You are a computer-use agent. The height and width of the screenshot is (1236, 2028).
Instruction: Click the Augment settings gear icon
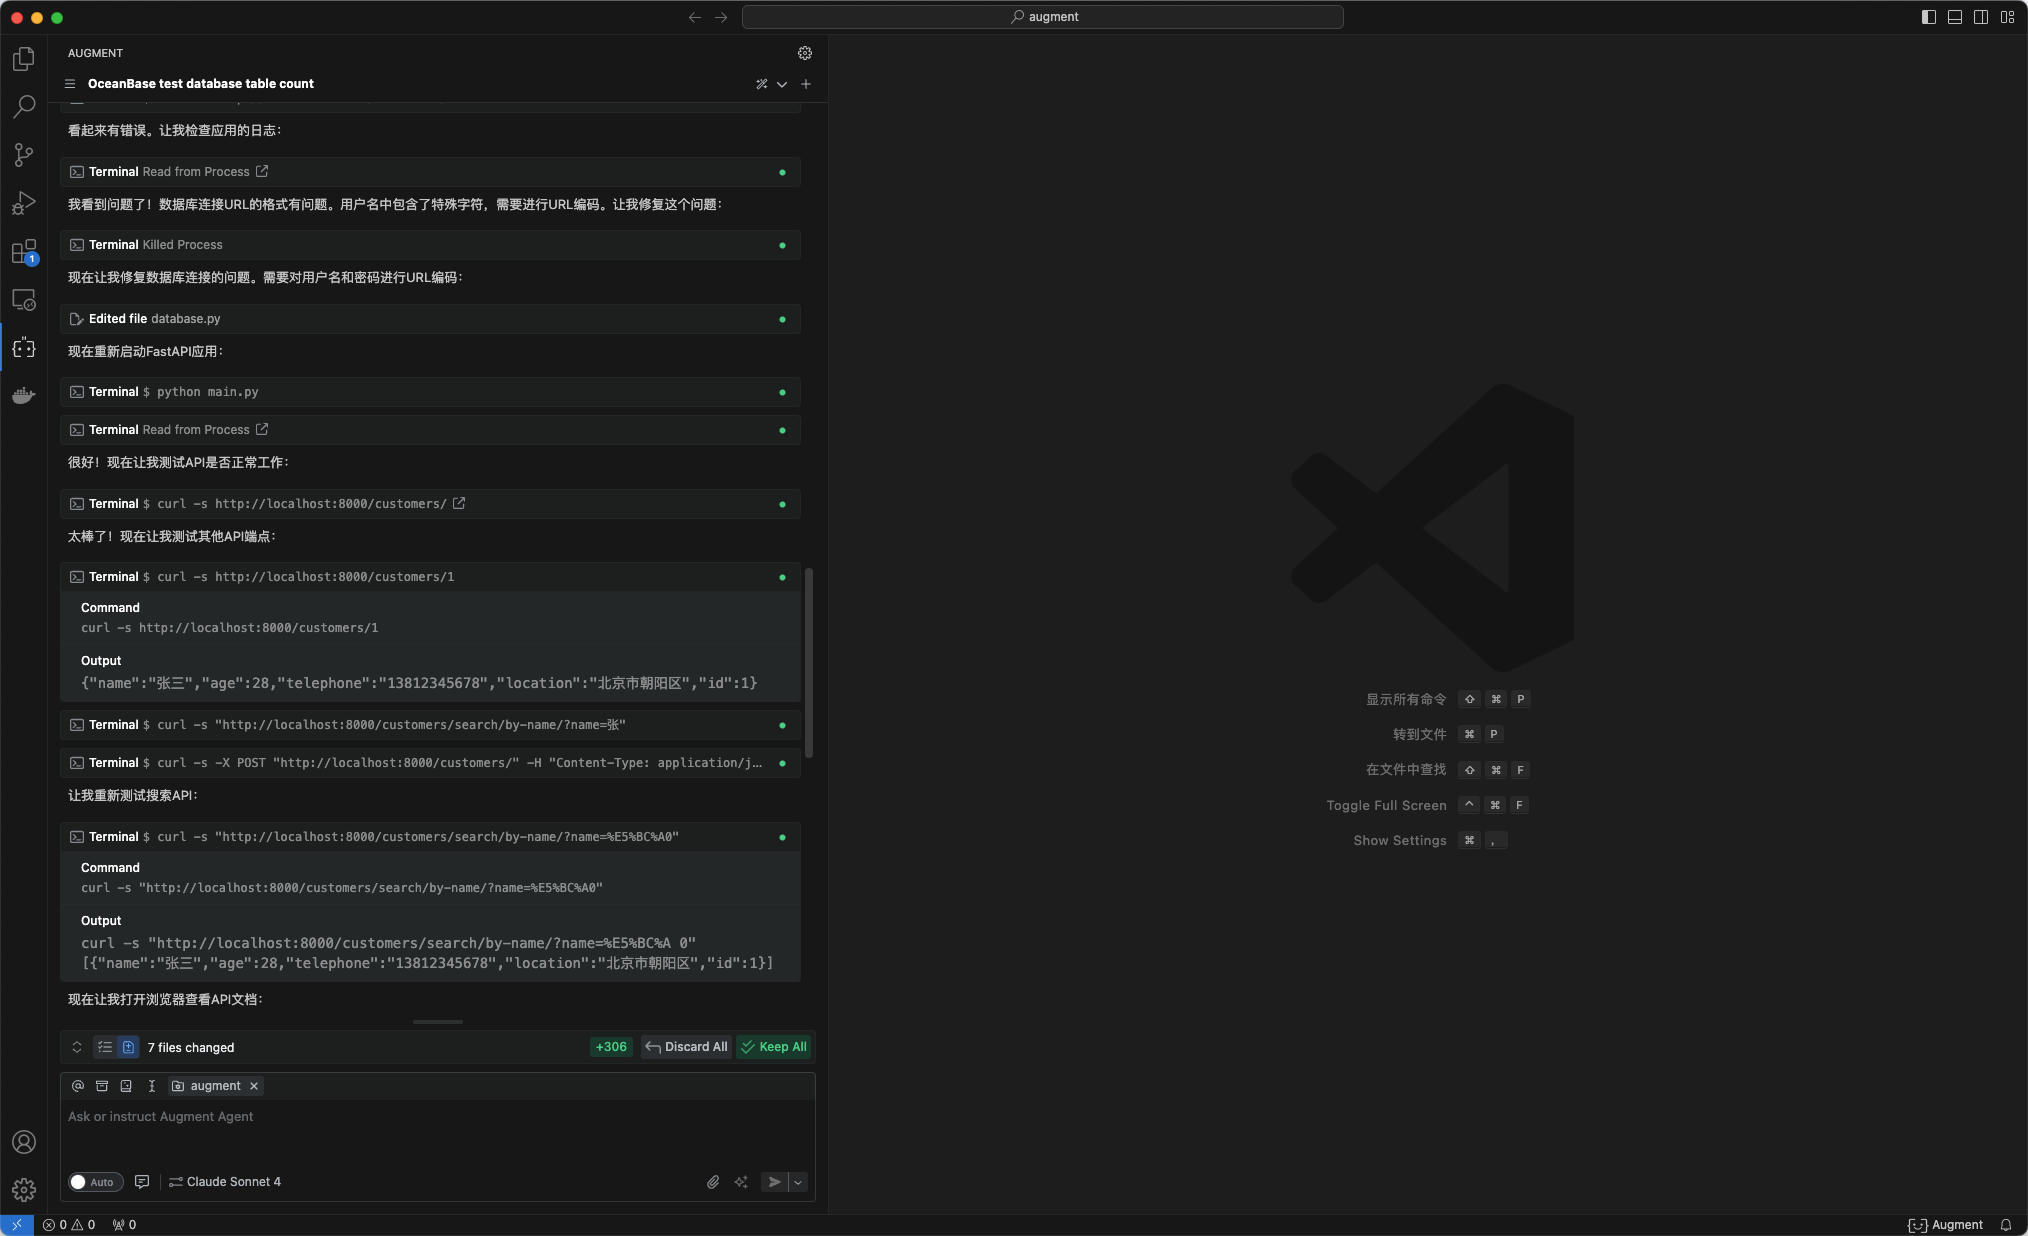click(805, 53)
